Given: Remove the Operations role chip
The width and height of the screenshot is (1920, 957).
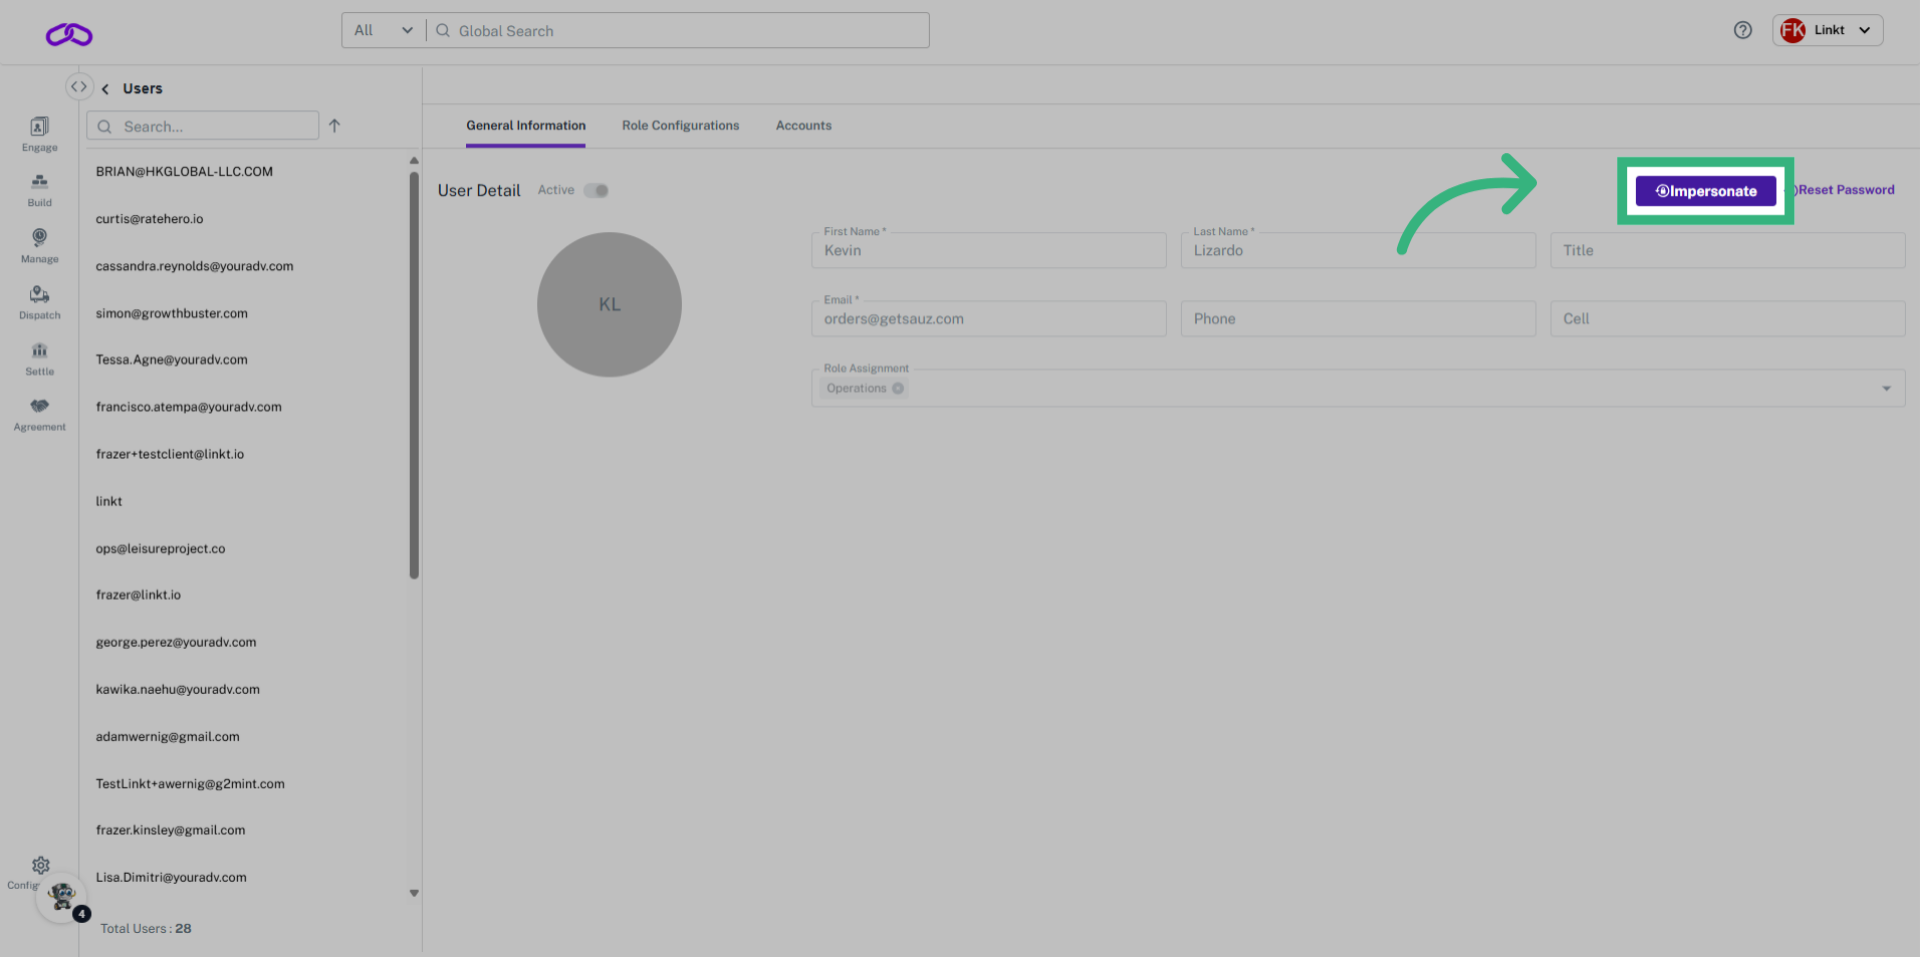Looking at the screenshot, I should (898, 389).
